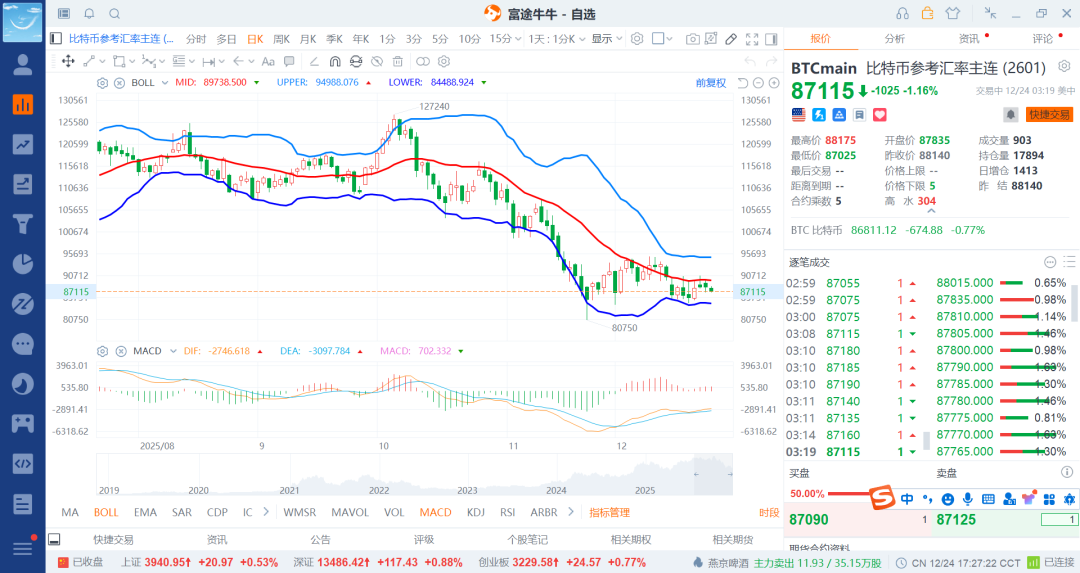Image resolution: width=1080 pixels, height=573 pixels.
Task: Toggle the left sidebar panel icon
Action: tap(55, 39)
